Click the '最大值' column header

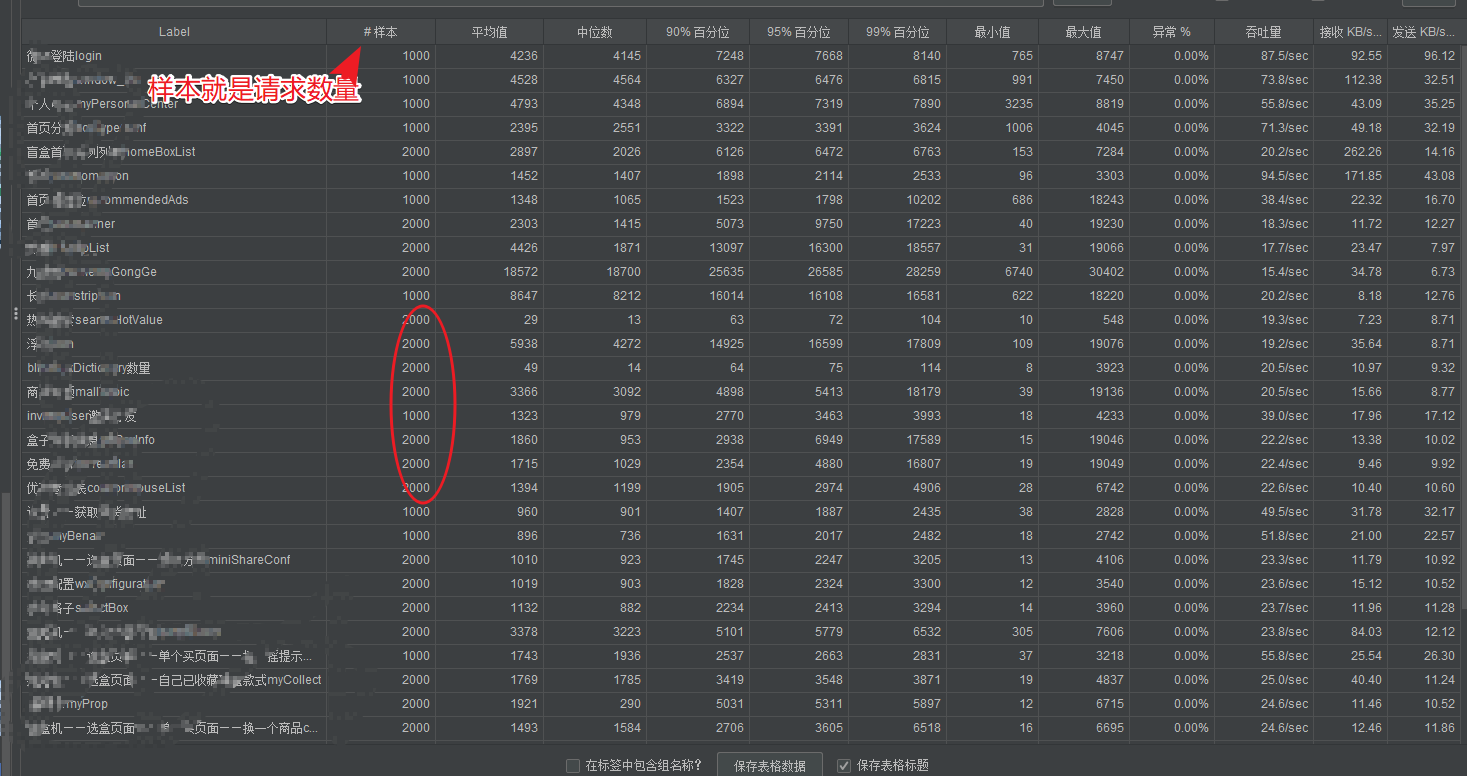[1085, 32]
